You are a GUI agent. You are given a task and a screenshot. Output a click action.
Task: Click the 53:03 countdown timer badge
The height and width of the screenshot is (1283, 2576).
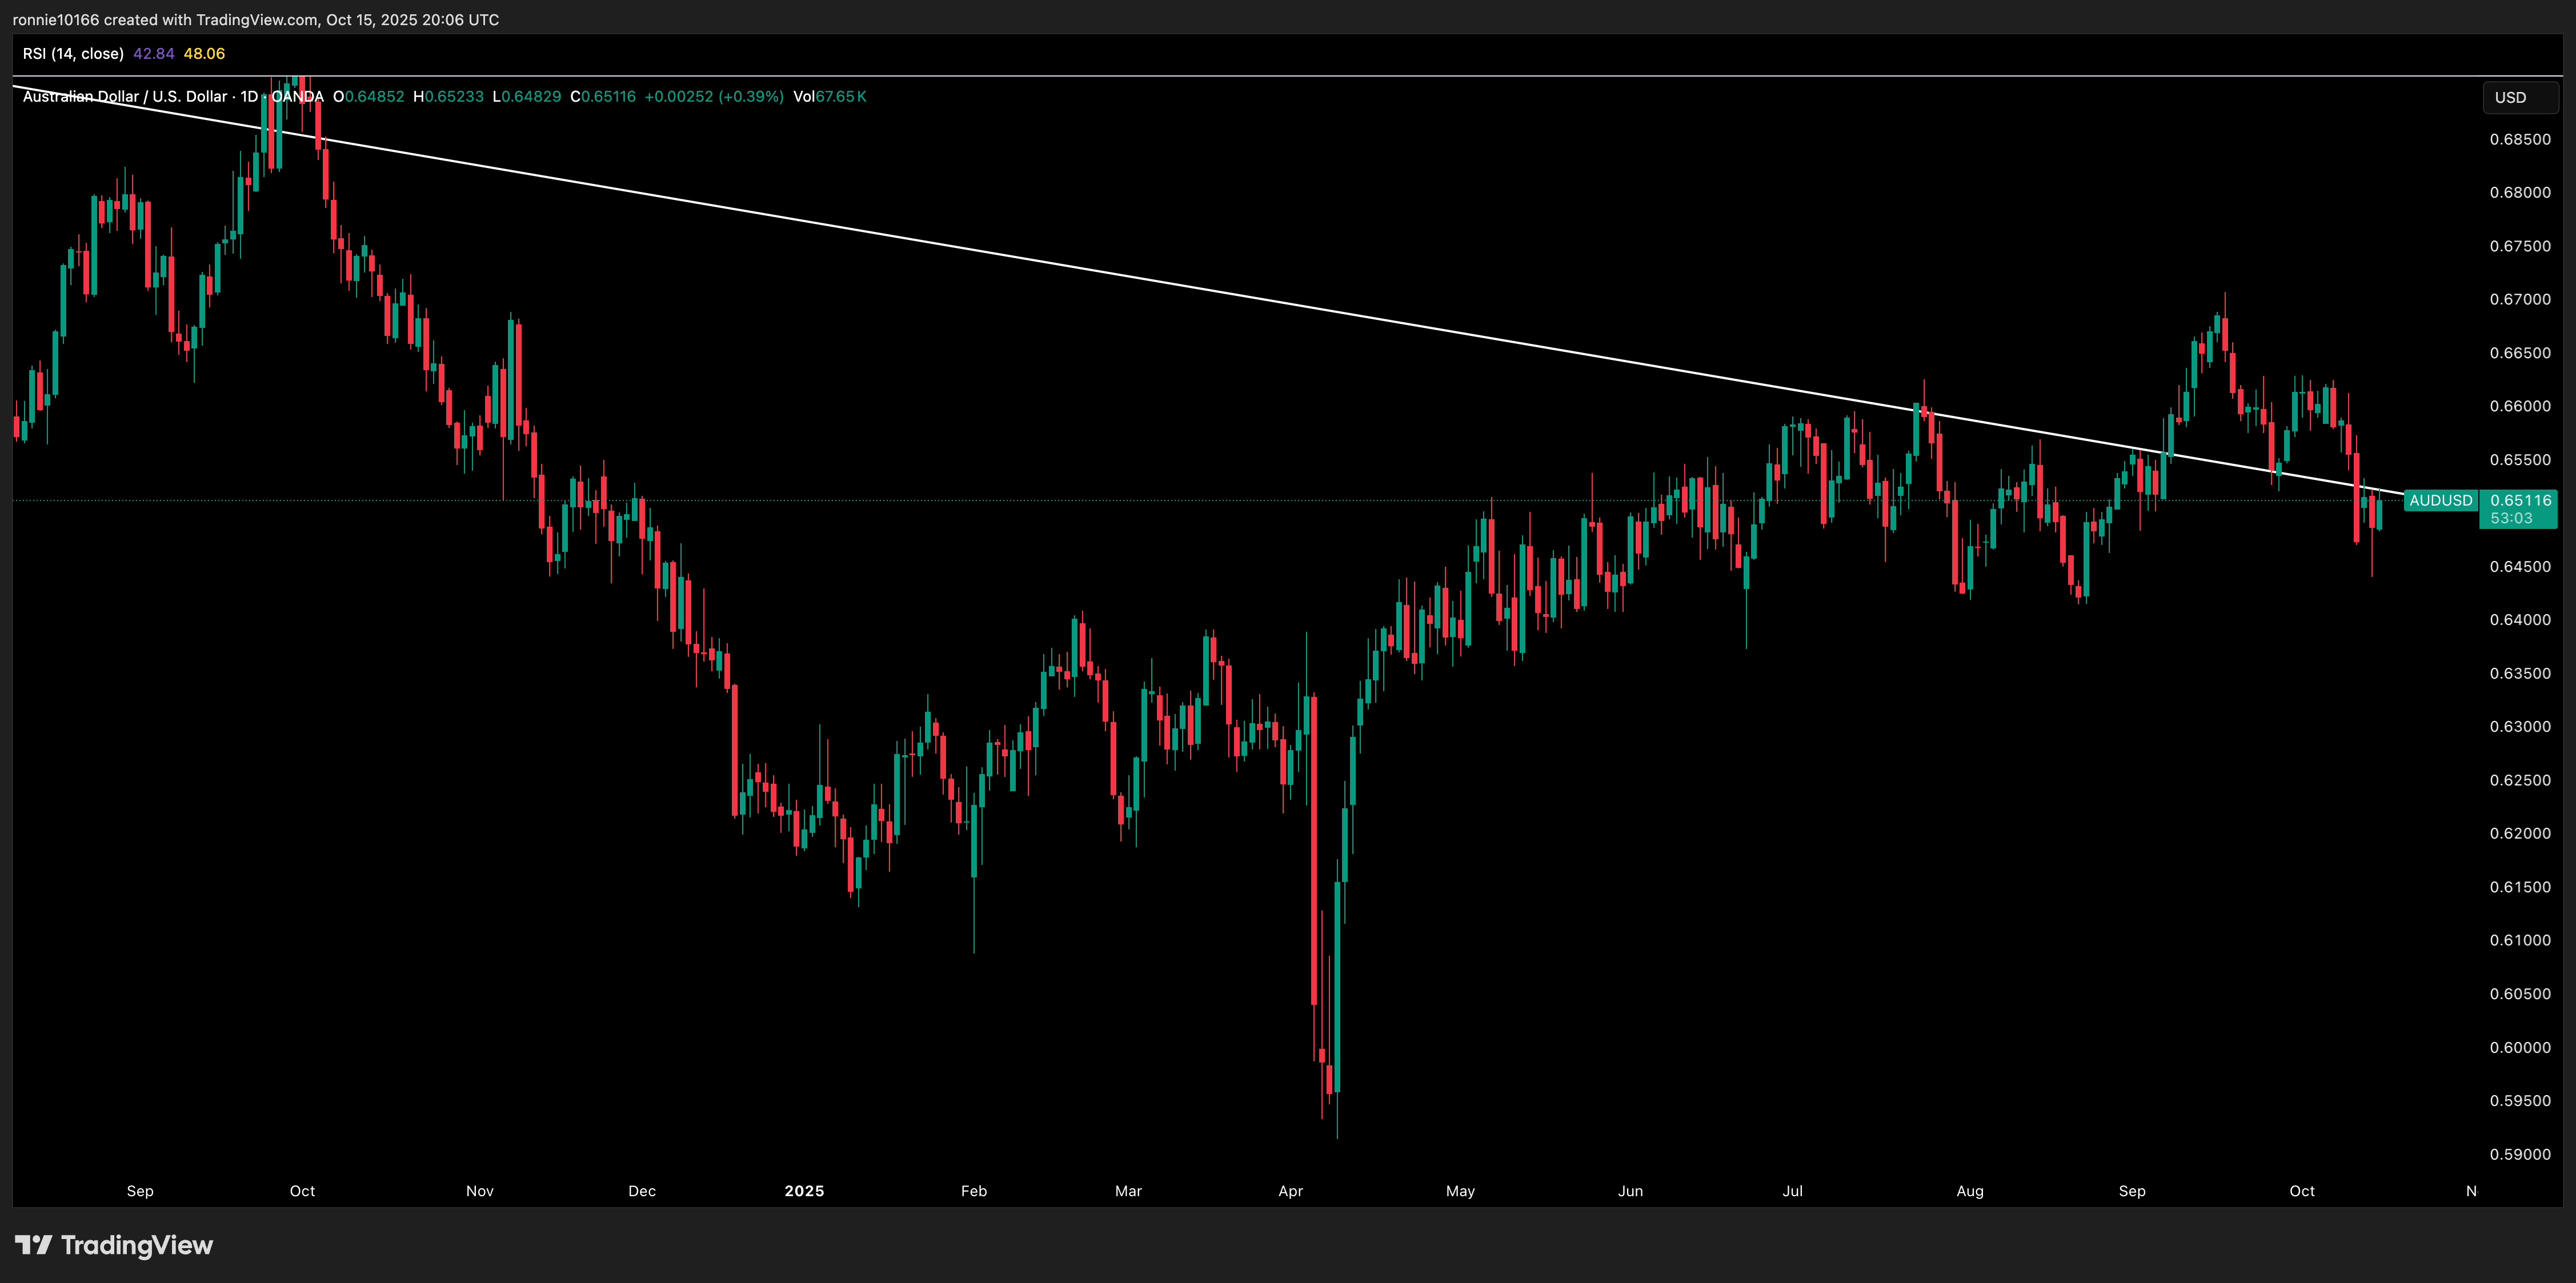click(2511, 518)
